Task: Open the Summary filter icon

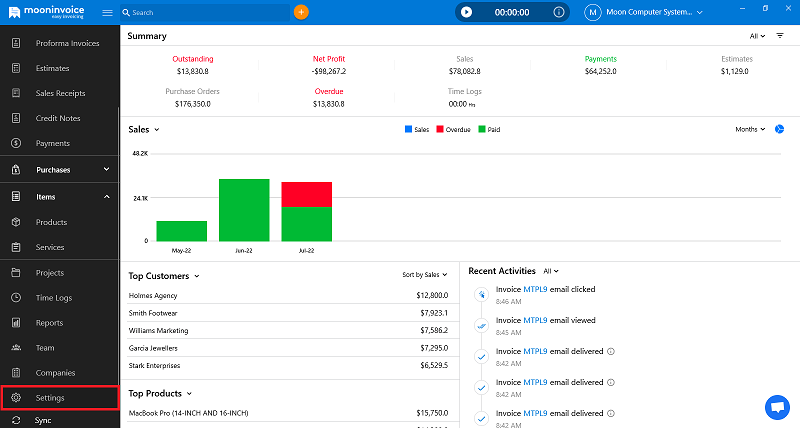Action: [780, 36]
